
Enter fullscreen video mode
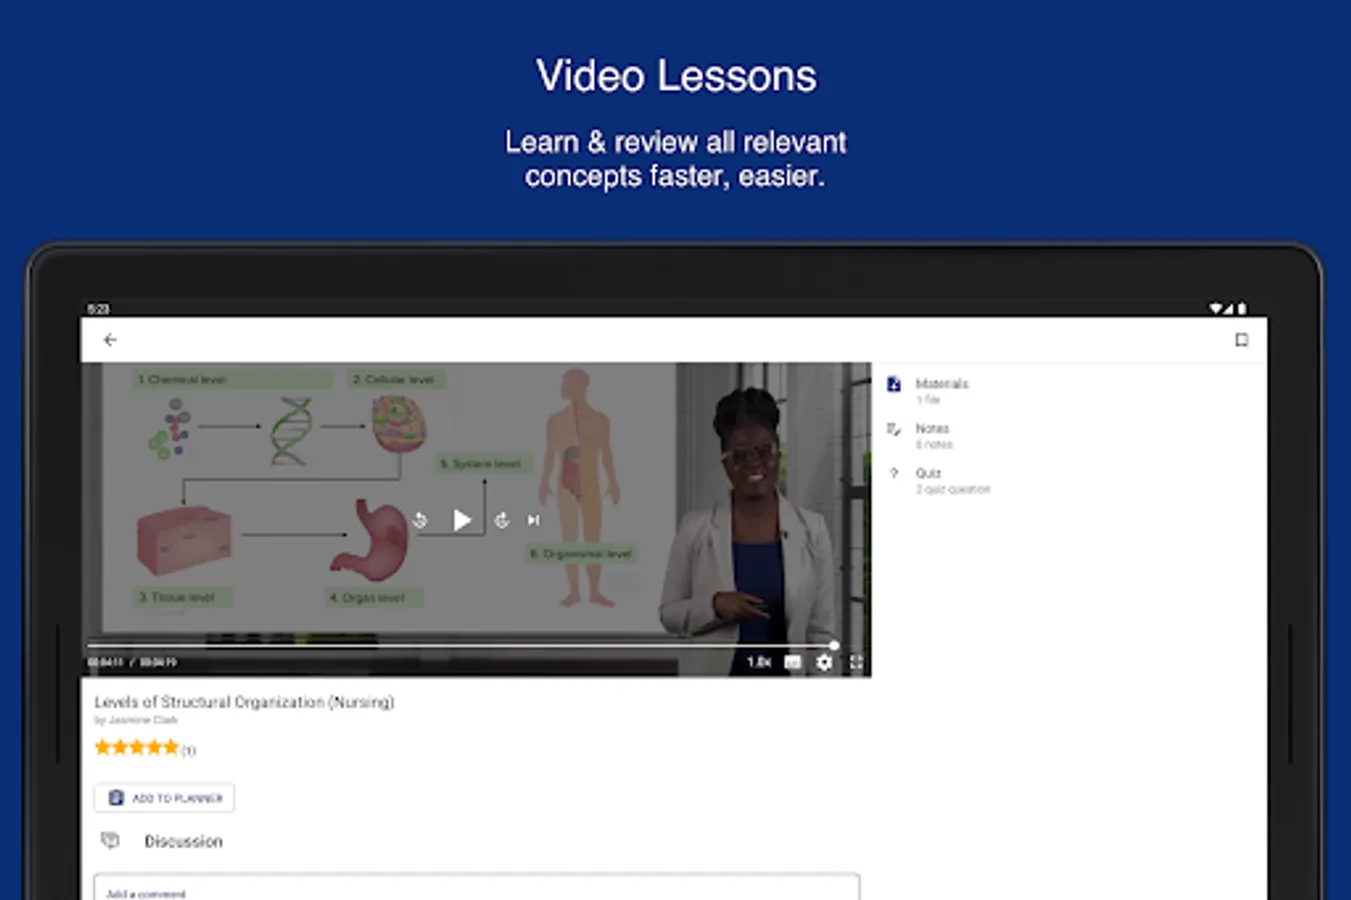856,662
